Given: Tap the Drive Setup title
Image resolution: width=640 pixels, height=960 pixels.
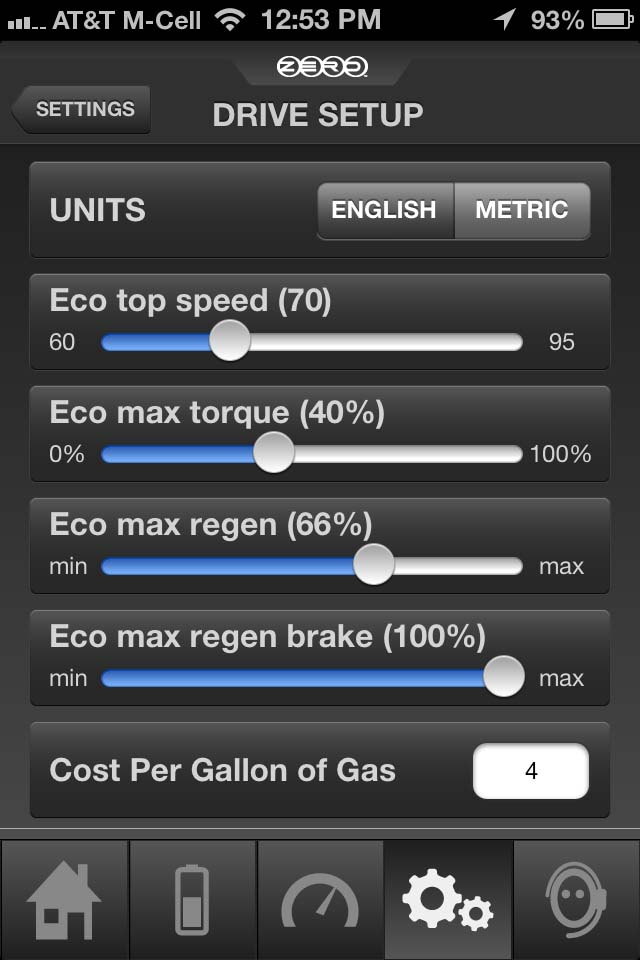Looking at the screenshot, I should (x=318, y=115).
